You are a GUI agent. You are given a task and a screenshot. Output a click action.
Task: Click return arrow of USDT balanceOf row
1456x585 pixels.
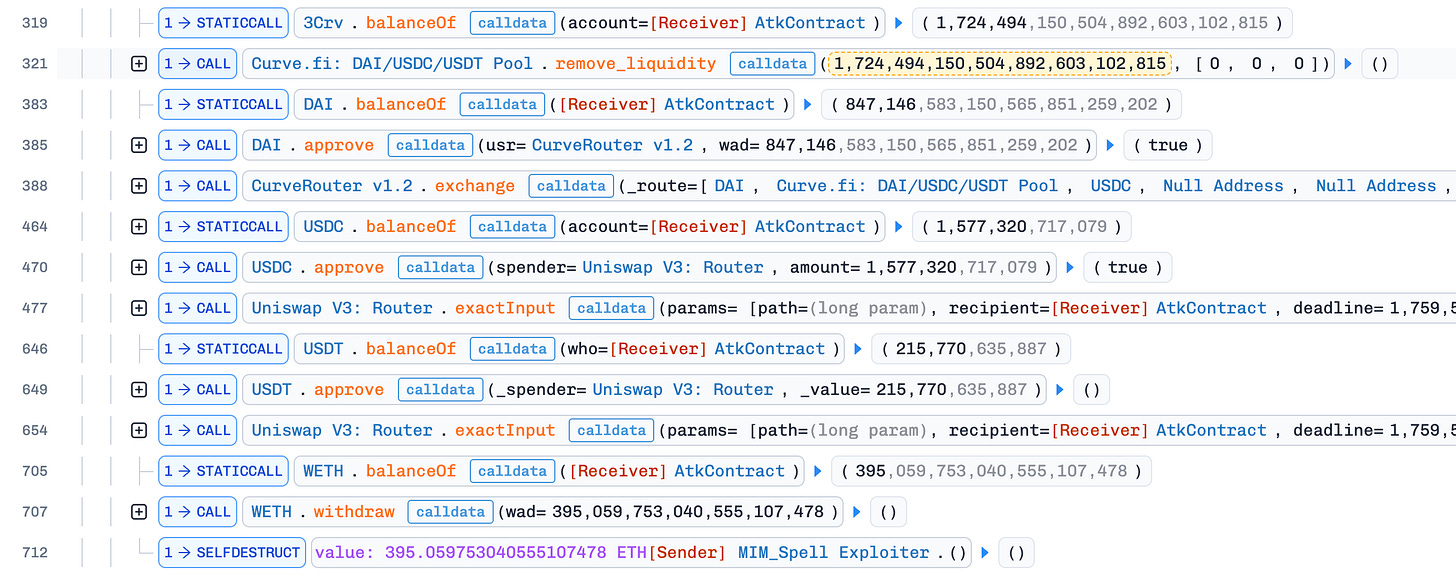[x=856, y=349]
